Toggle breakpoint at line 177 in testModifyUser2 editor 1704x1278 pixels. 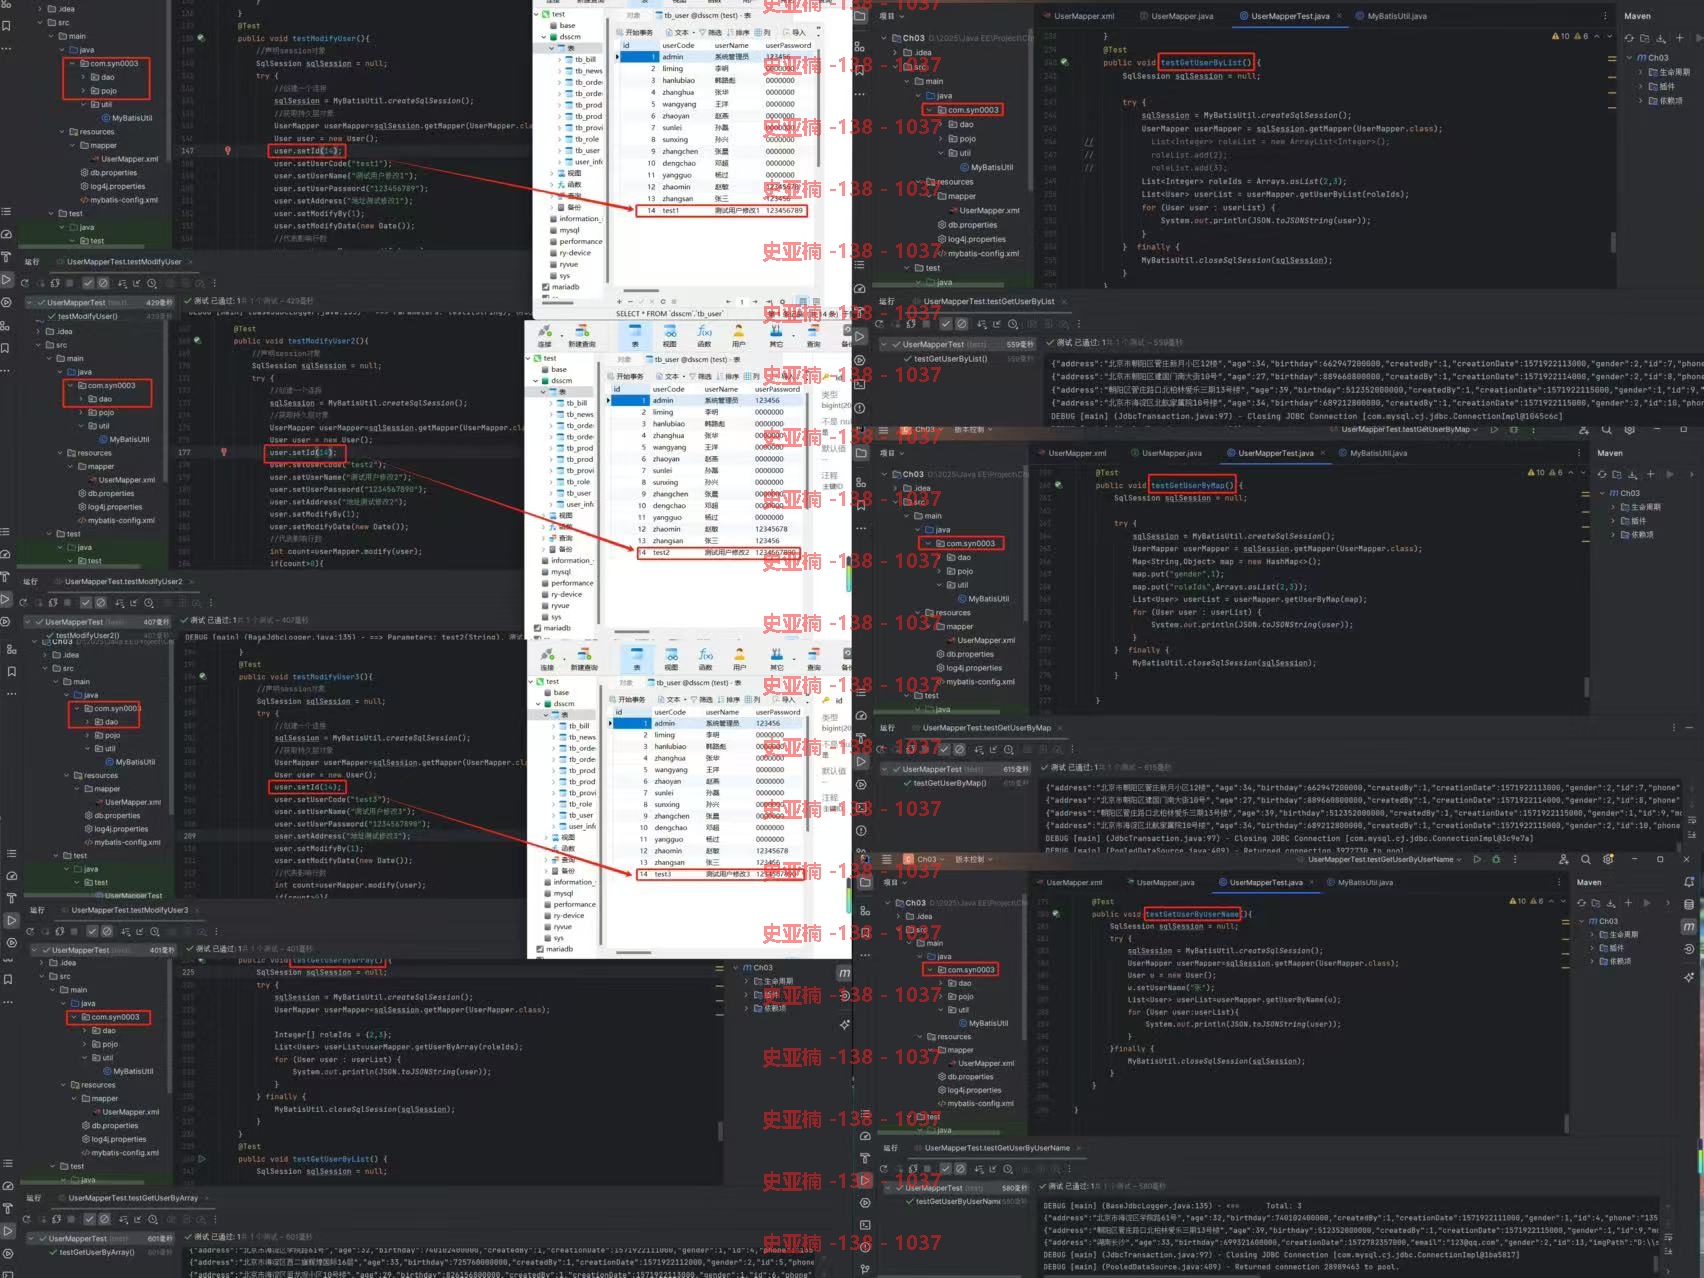(223, 452)
